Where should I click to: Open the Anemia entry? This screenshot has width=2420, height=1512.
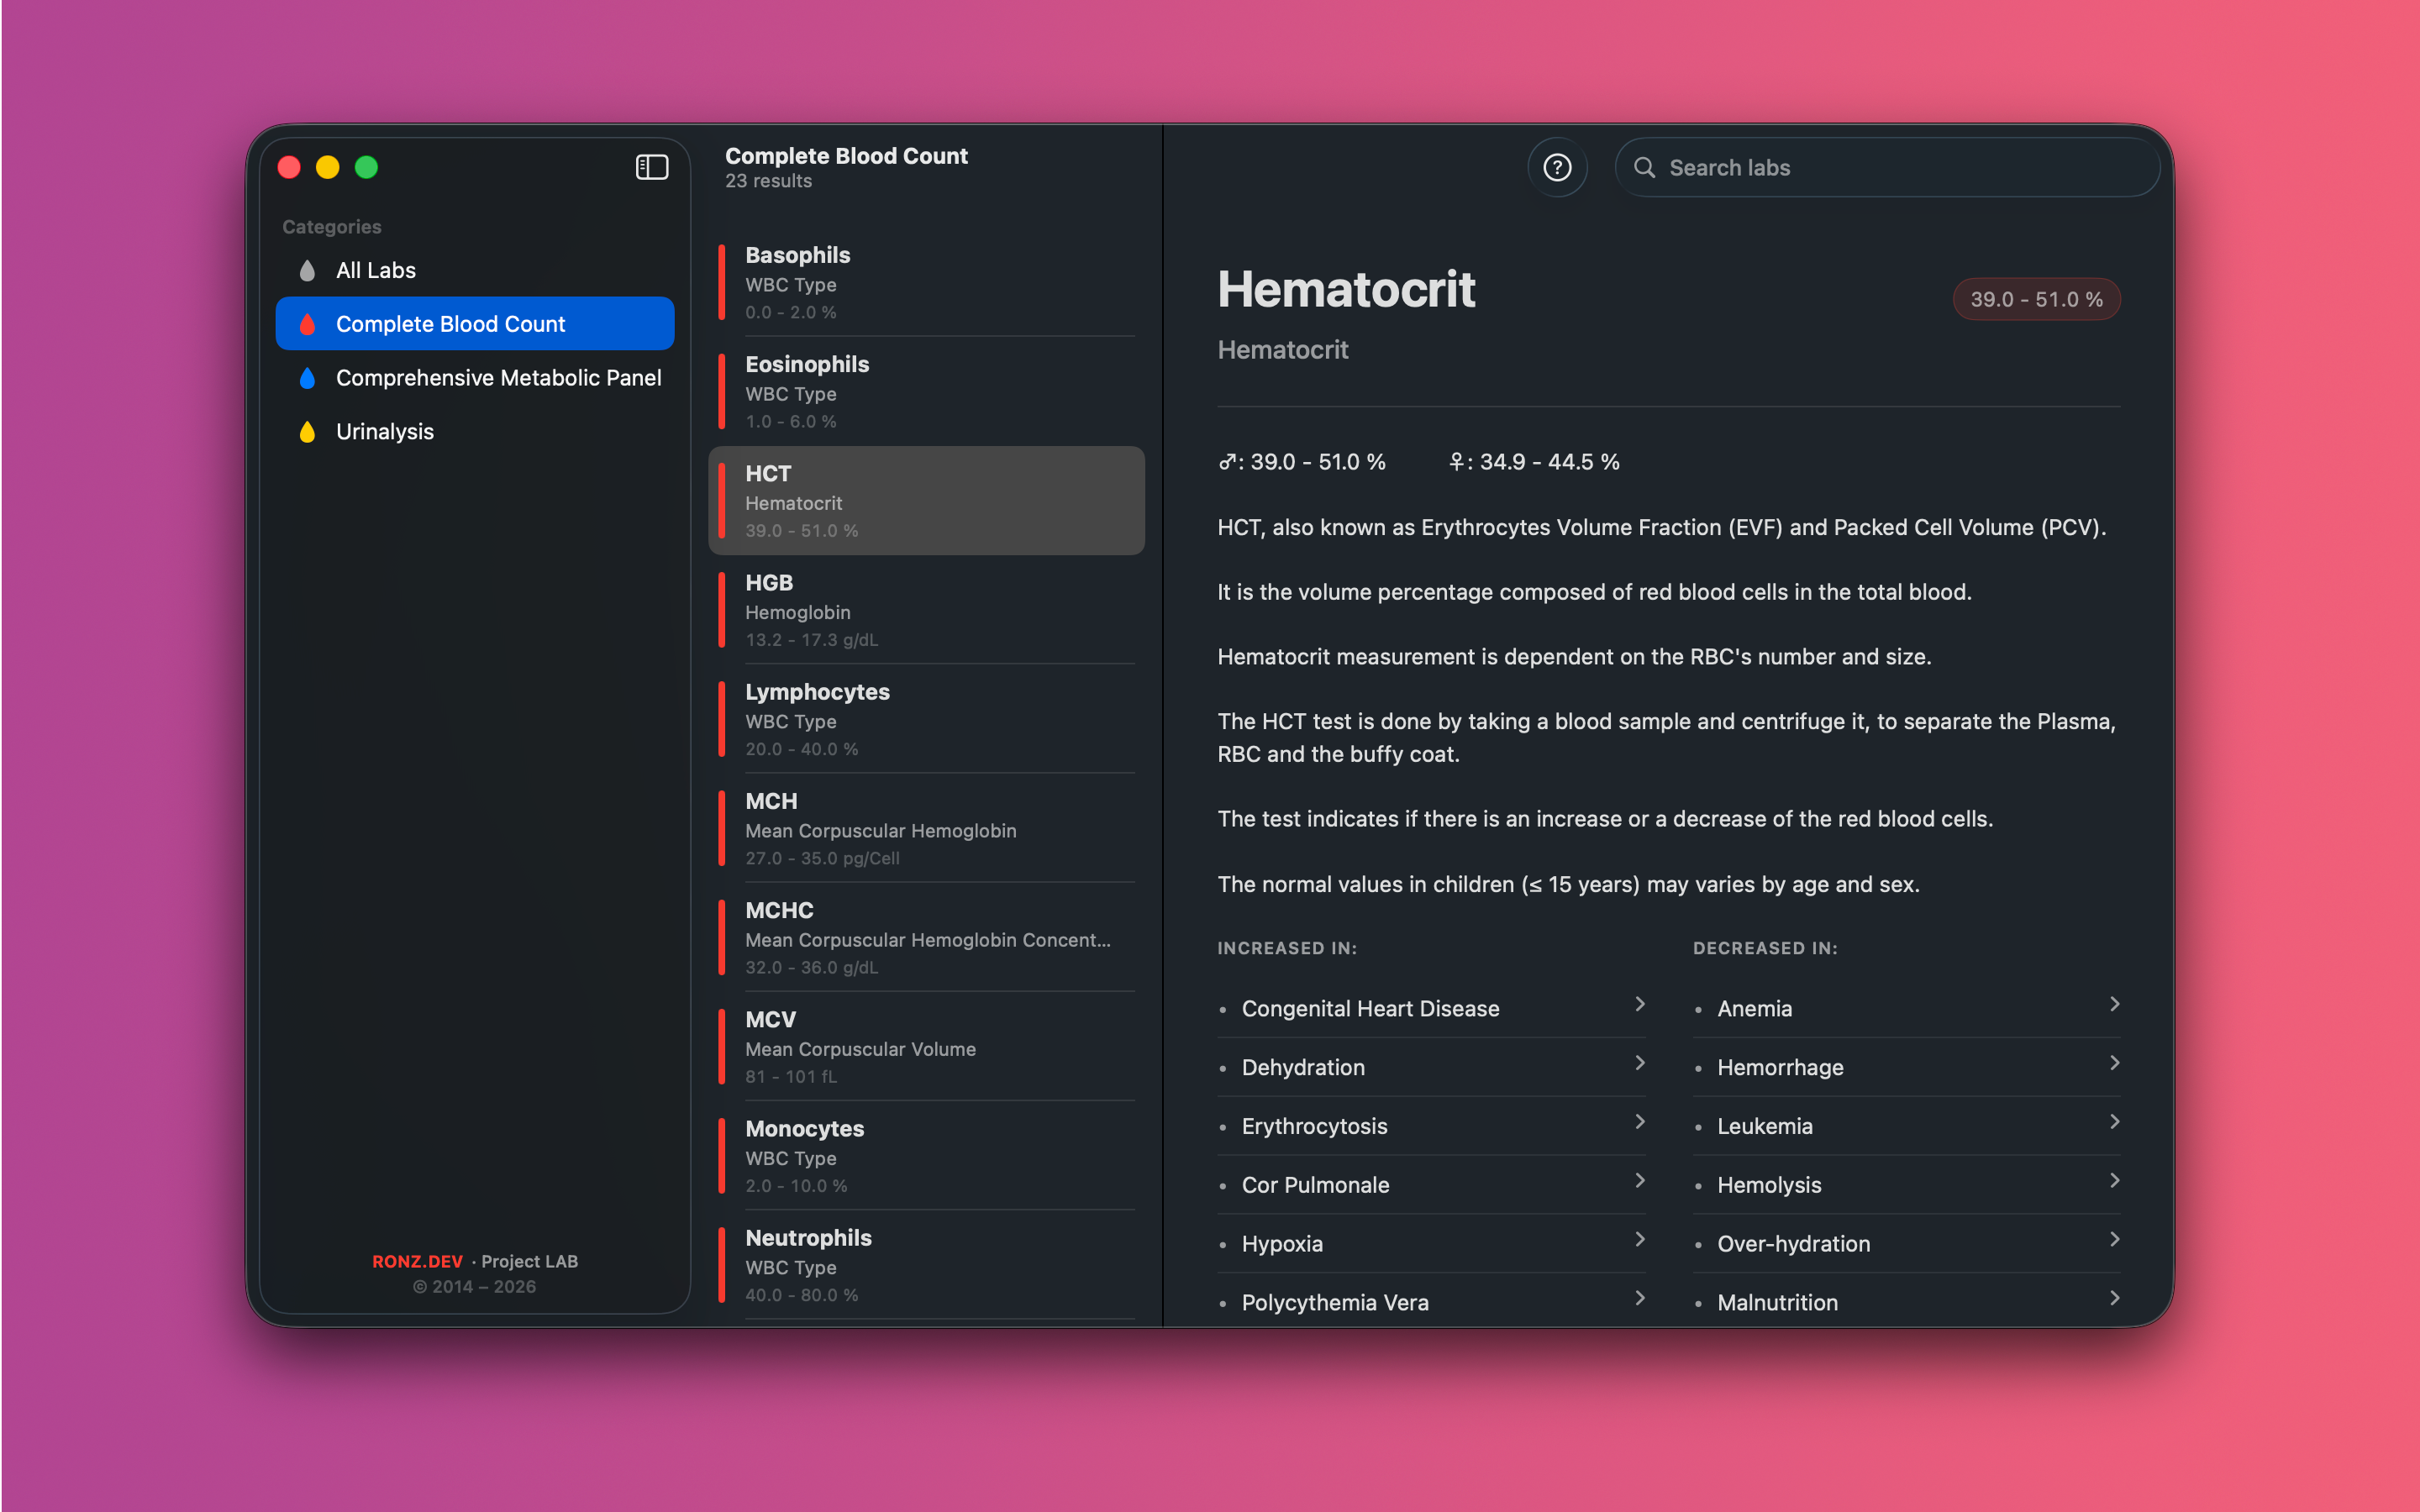point(1907,1008)
